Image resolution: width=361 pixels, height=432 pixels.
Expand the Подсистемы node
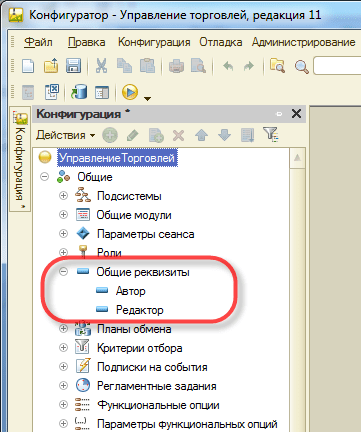[63, 195]
